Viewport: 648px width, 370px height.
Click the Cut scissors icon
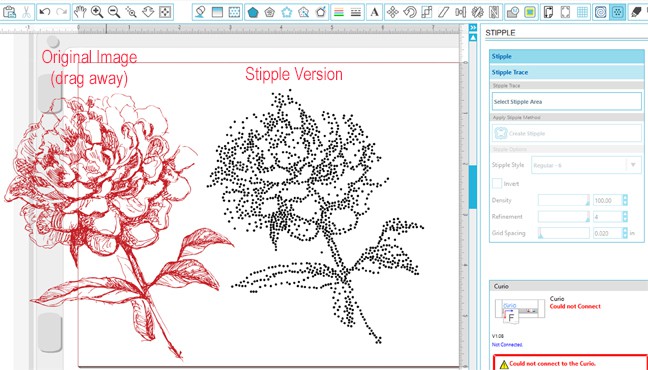(26, 12)
